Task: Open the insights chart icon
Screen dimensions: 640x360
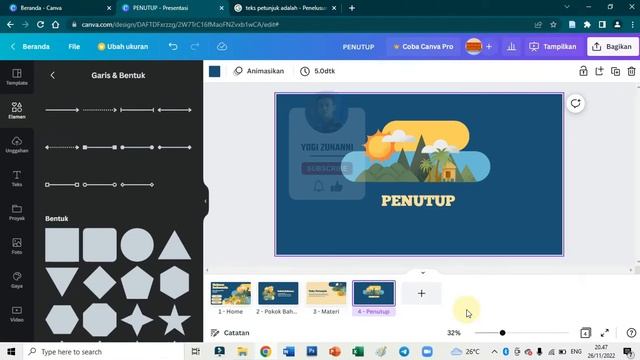Action: (511, 47)
